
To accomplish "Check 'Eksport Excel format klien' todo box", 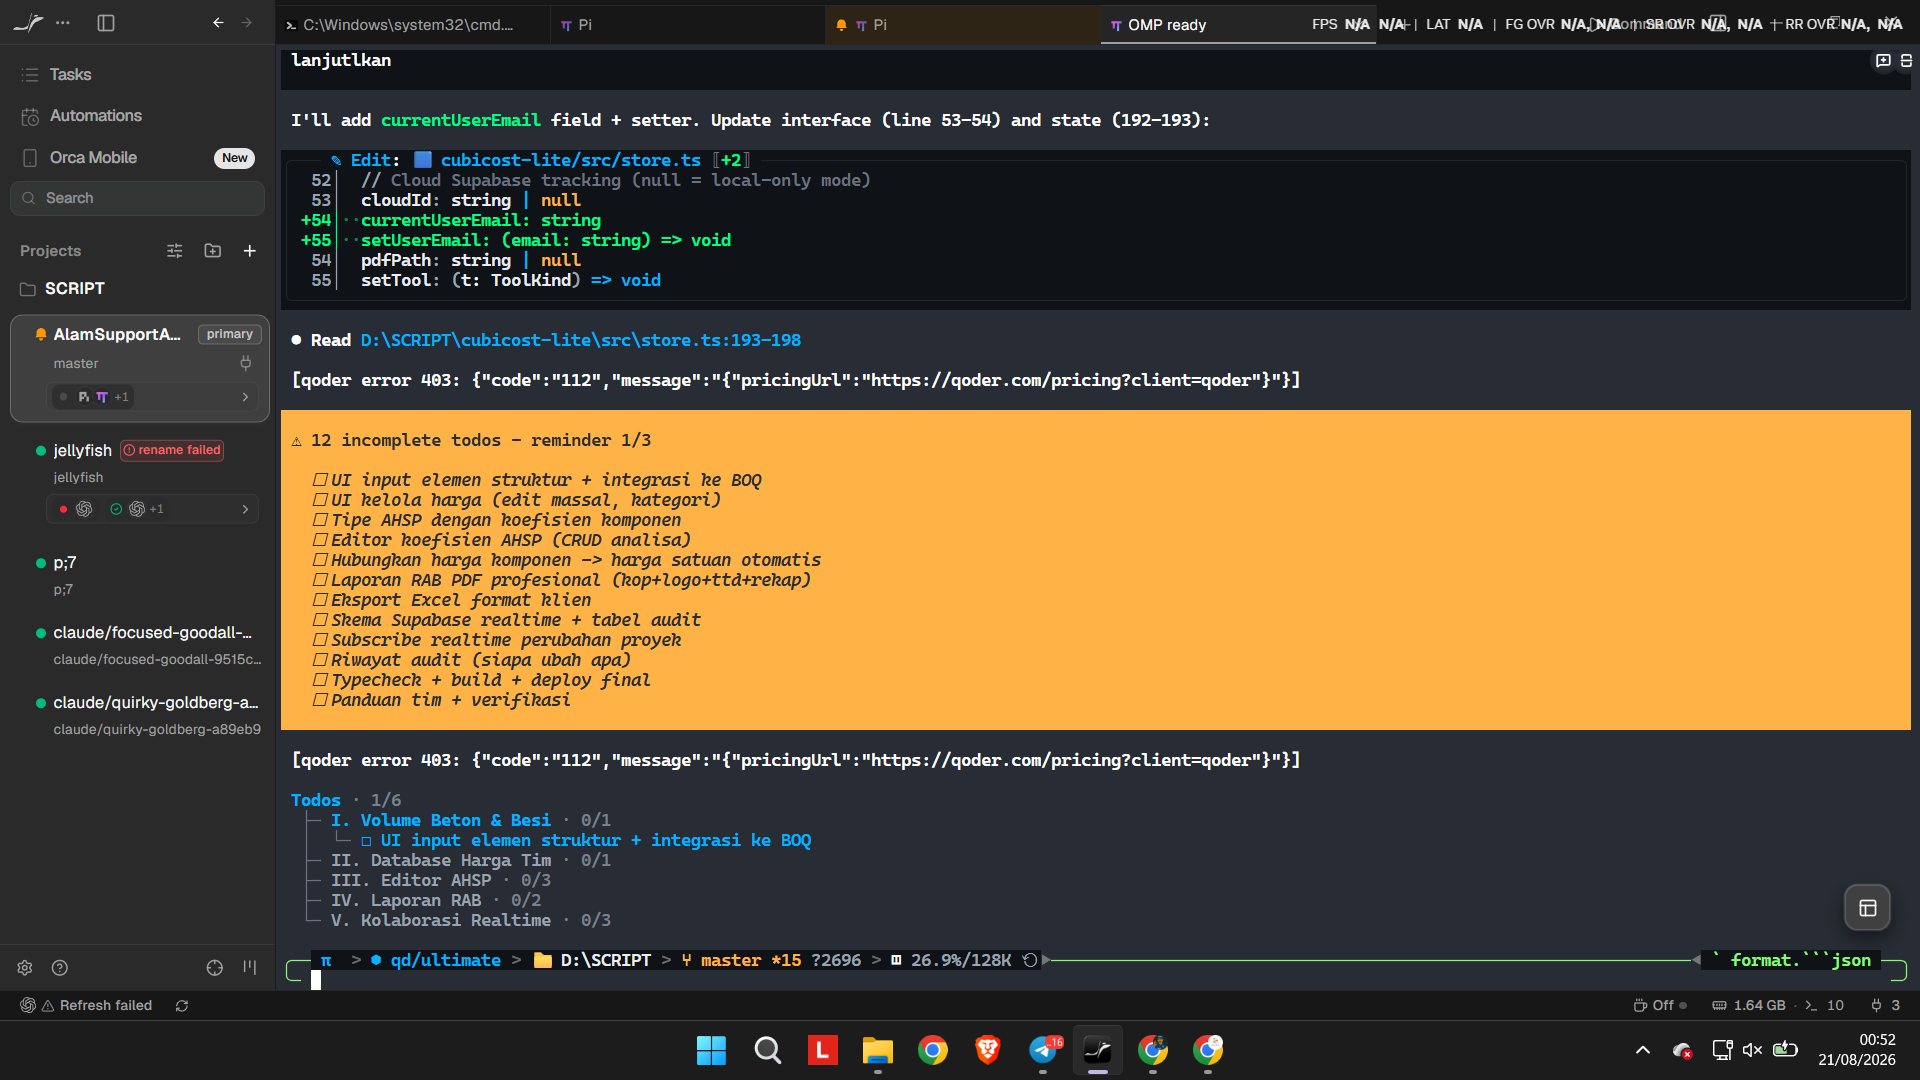I will point(320,600).
